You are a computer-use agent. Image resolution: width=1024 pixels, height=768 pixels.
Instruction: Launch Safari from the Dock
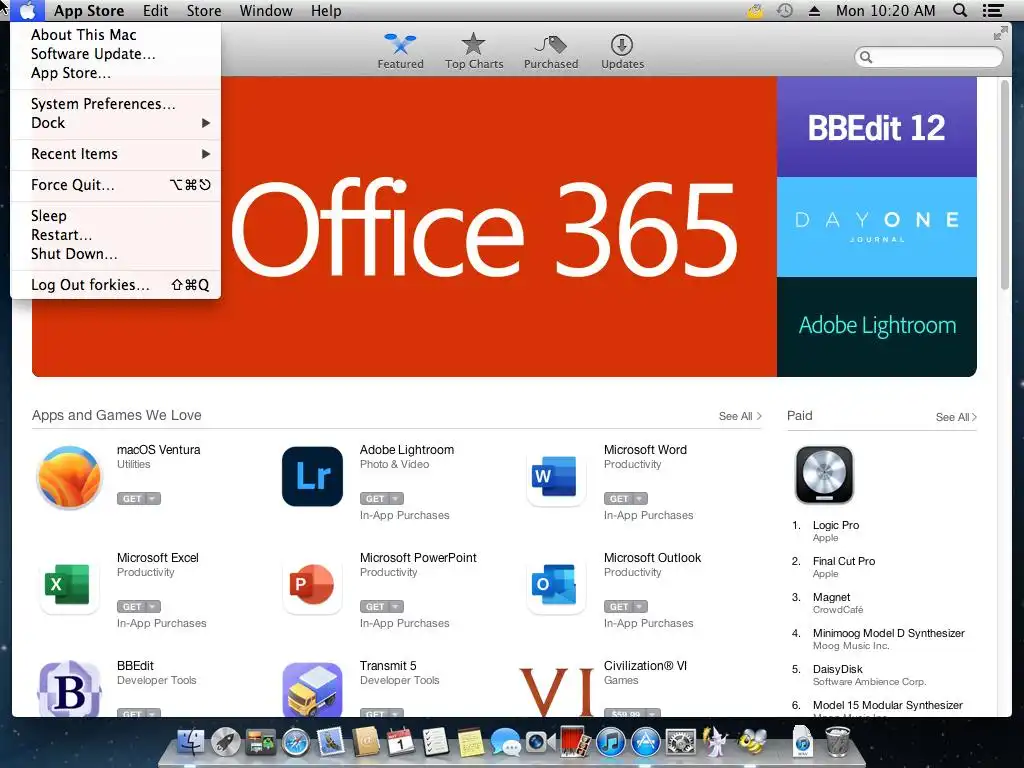tap(295, 743)
